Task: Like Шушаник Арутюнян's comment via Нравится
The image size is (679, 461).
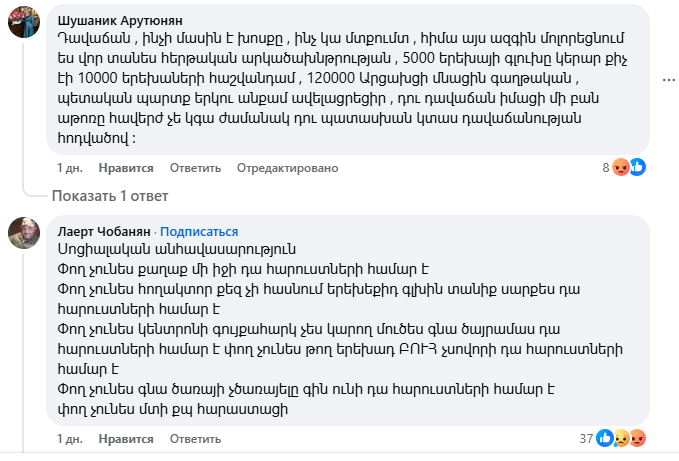Action: [119, 168]
